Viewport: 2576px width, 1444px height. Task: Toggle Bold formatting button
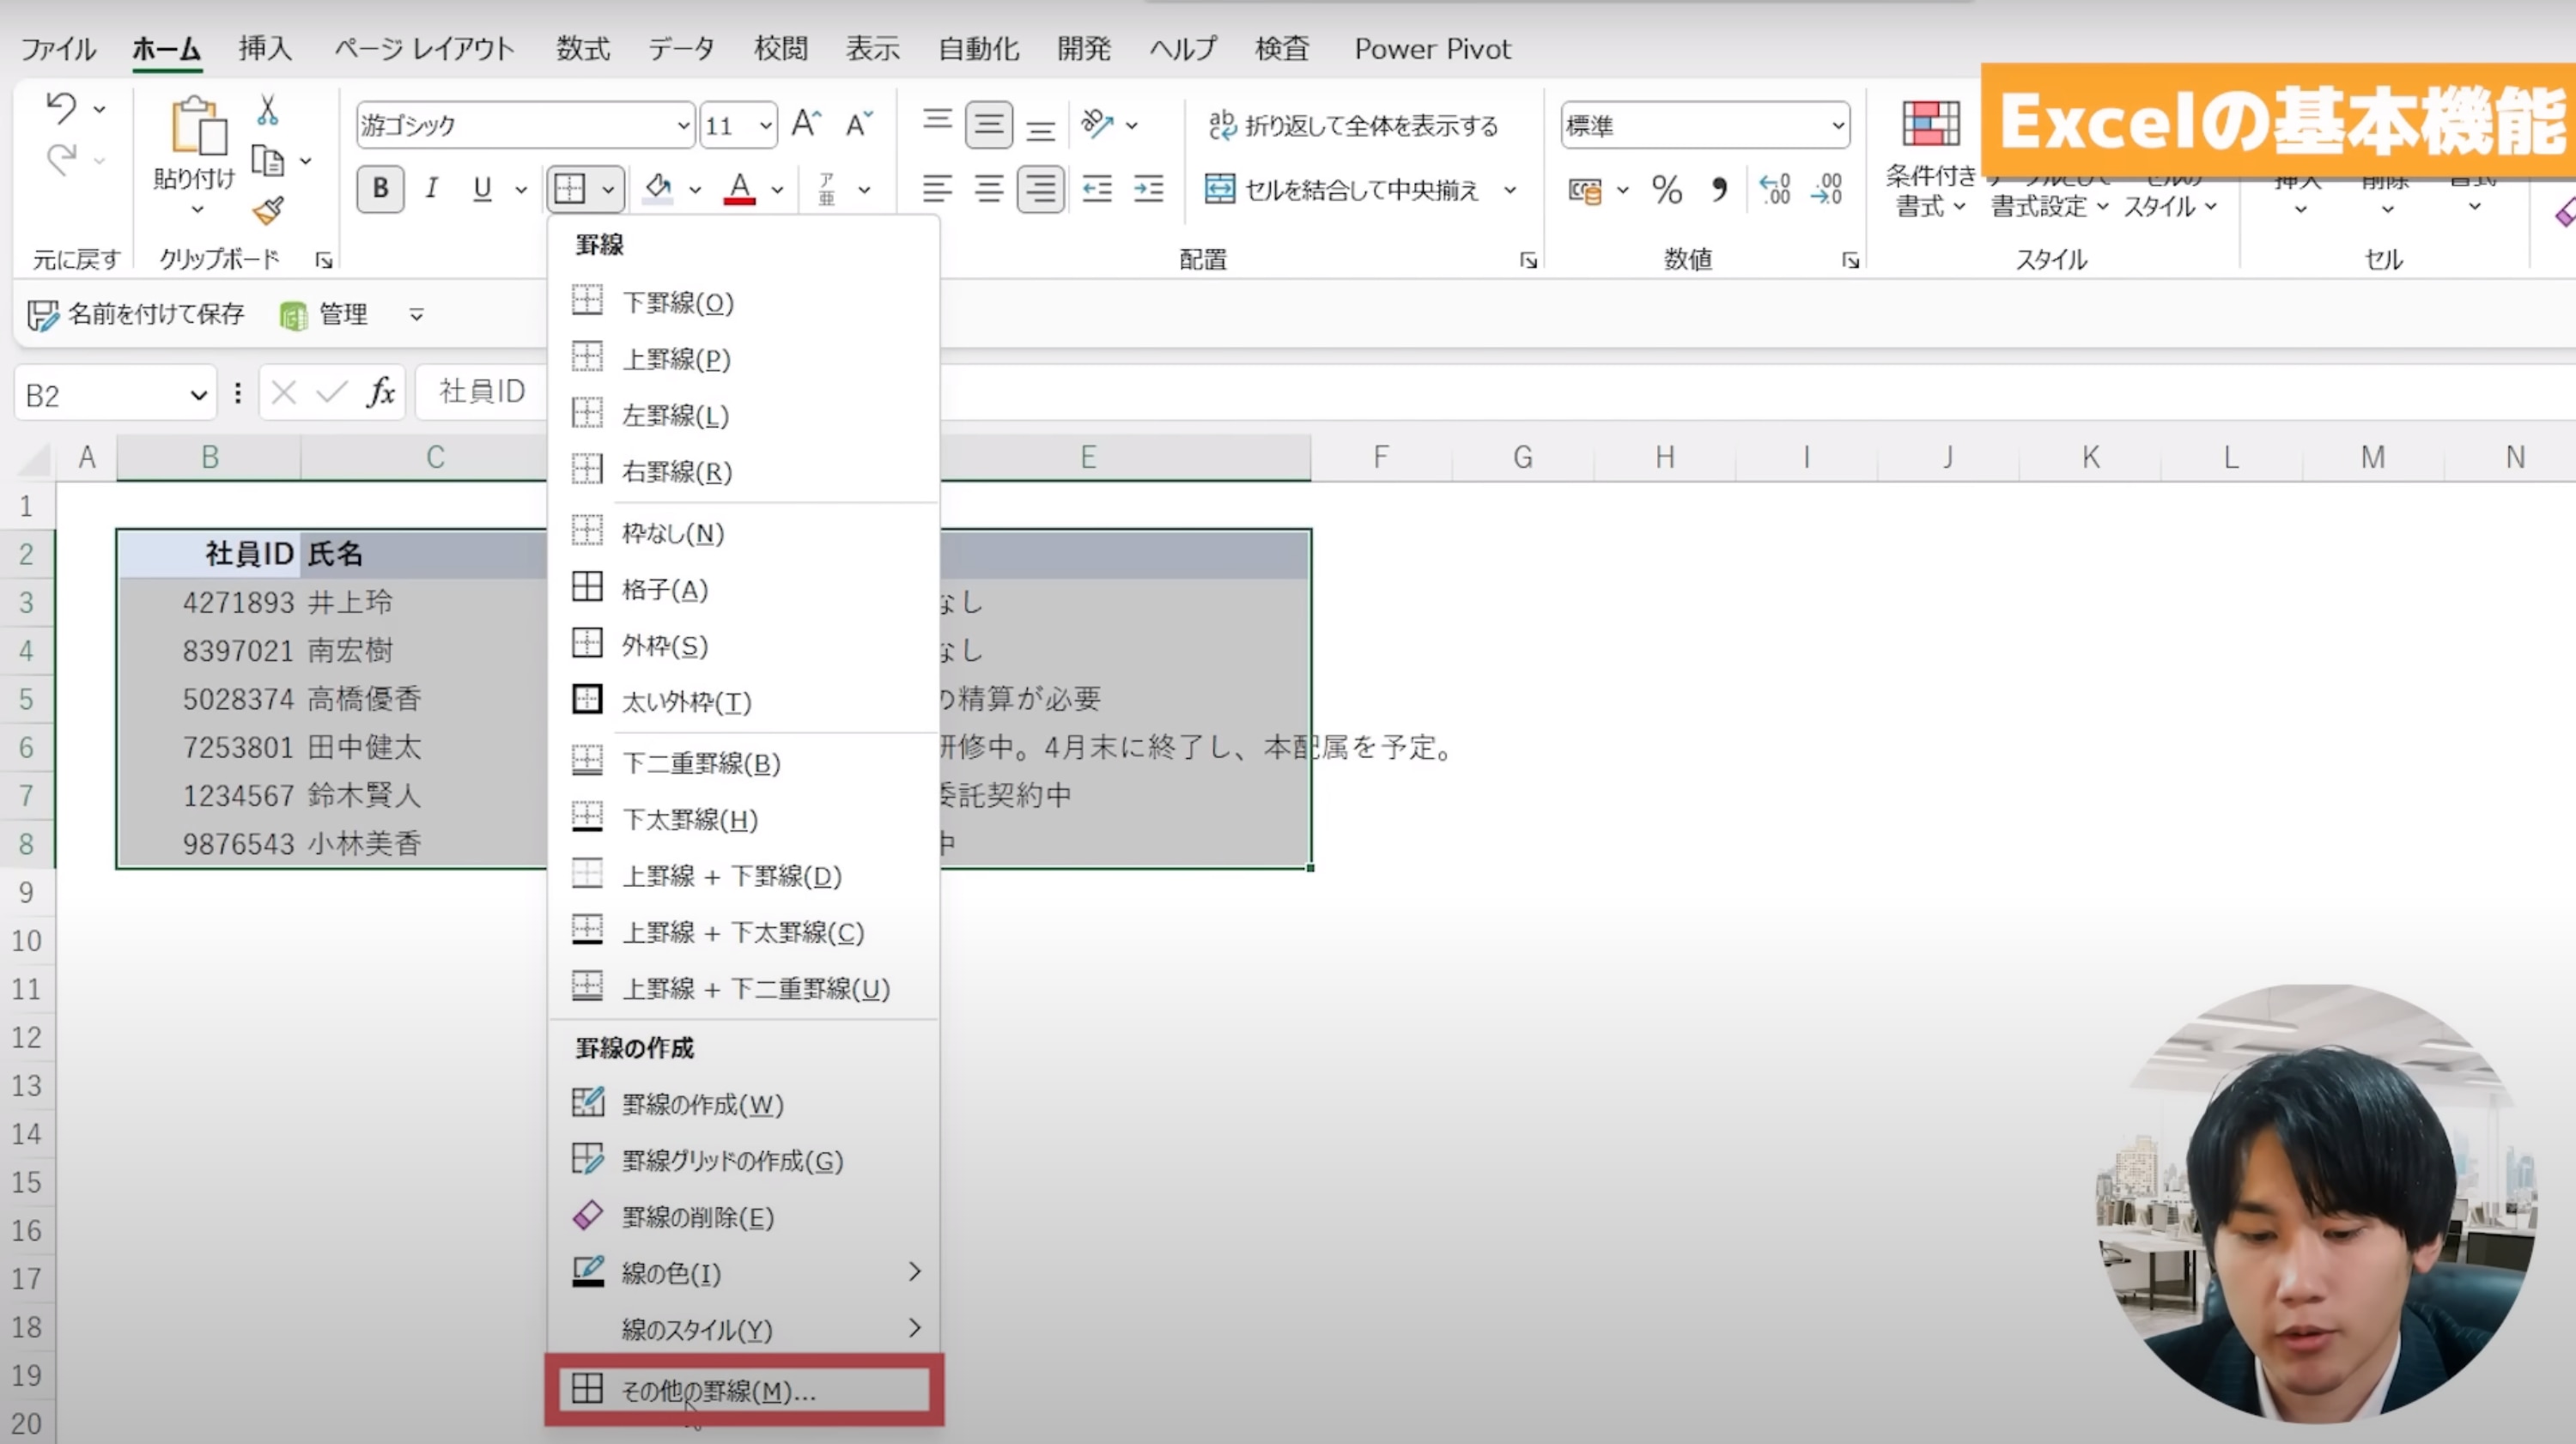point(380,188)
